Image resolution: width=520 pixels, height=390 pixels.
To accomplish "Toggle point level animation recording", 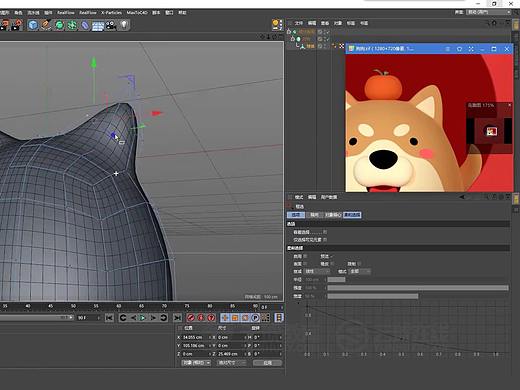I will (x=265, y=318).
